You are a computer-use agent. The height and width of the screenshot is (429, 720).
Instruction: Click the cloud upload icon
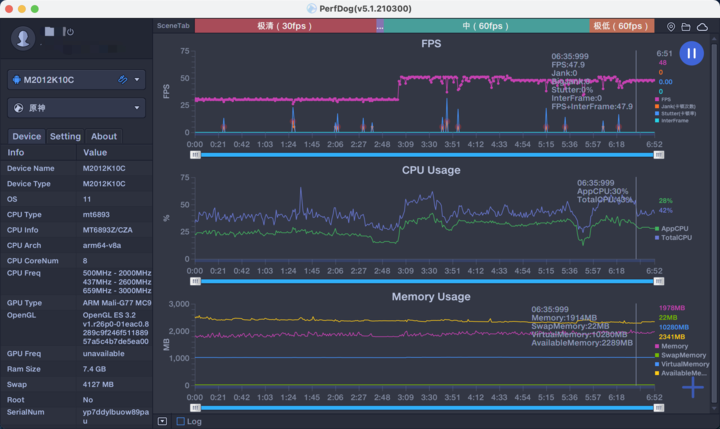tap(700, 27)
